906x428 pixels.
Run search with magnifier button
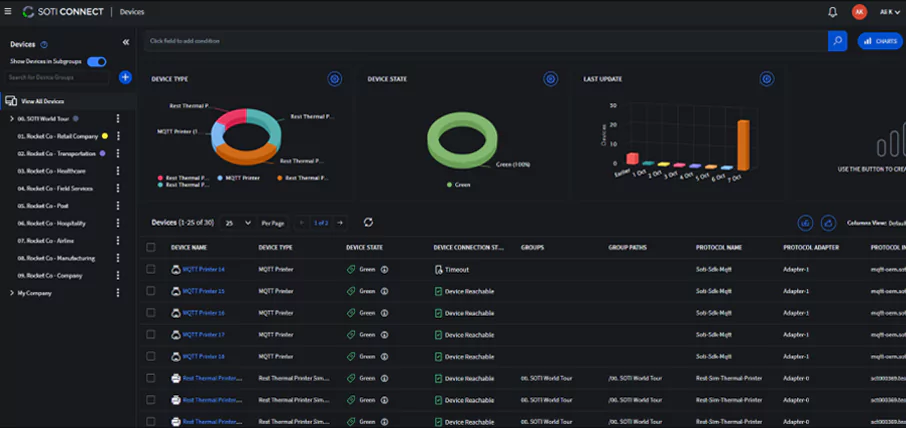pos(837,41)
